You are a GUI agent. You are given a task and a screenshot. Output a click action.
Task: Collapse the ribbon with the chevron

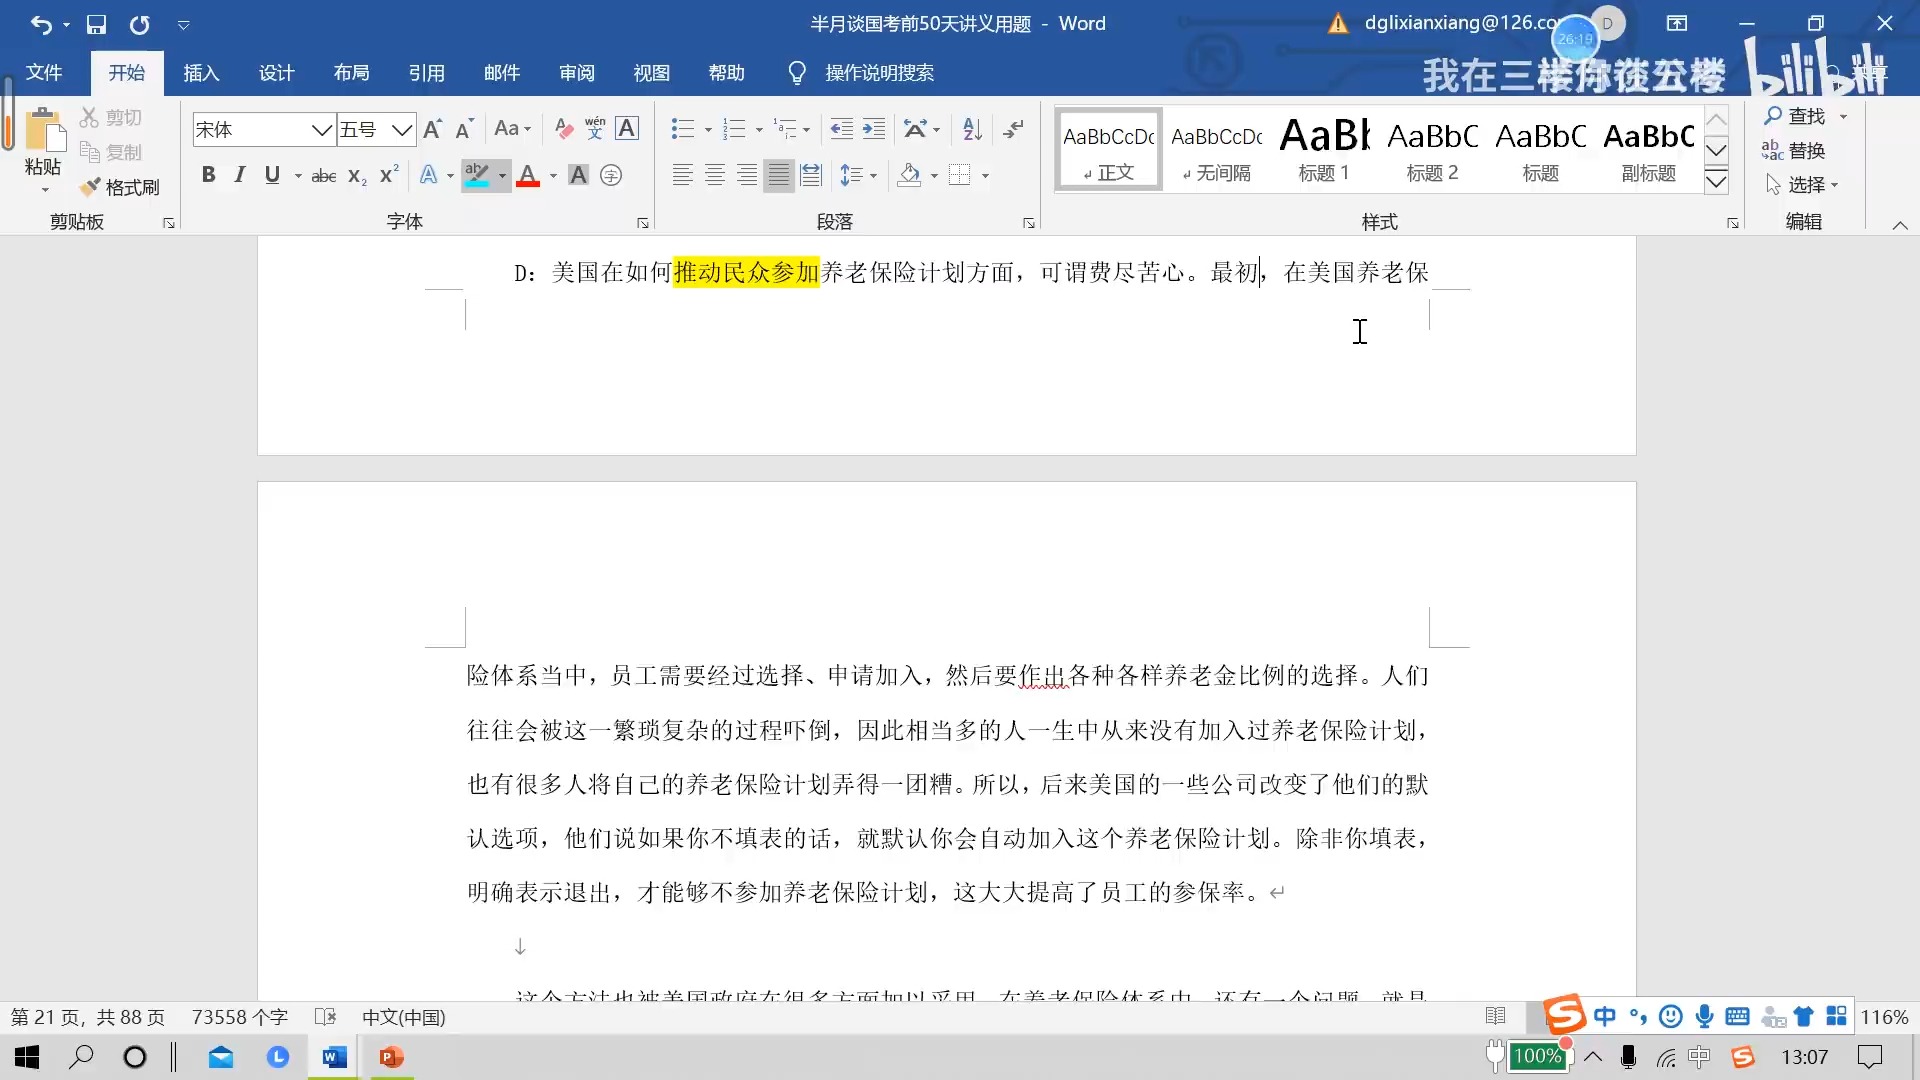click(1900, 225)
